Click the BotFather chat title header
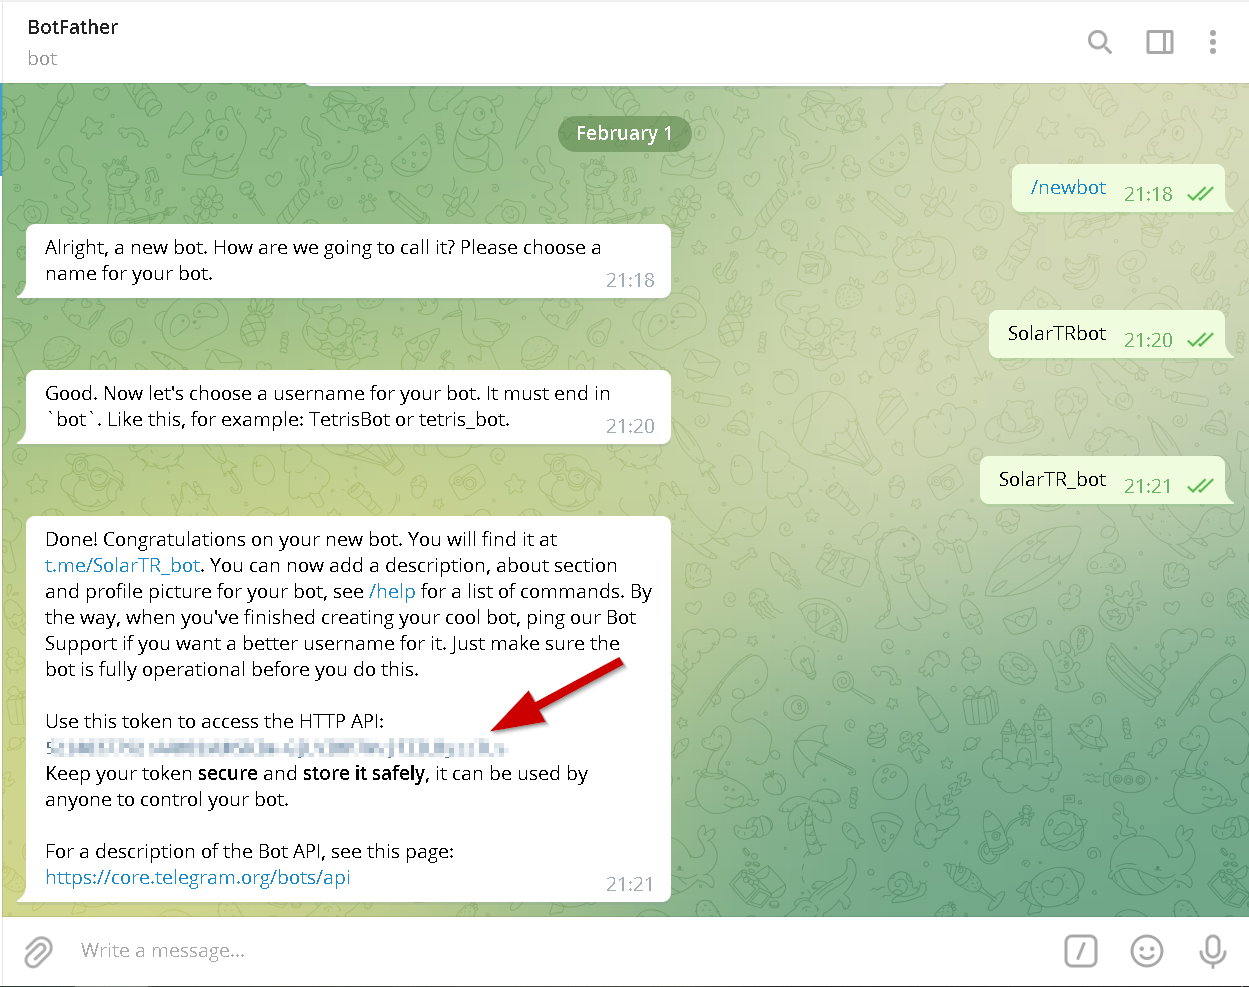This screenshot has height=987, width=1249. pyautogui.click(x=73, y=28)
